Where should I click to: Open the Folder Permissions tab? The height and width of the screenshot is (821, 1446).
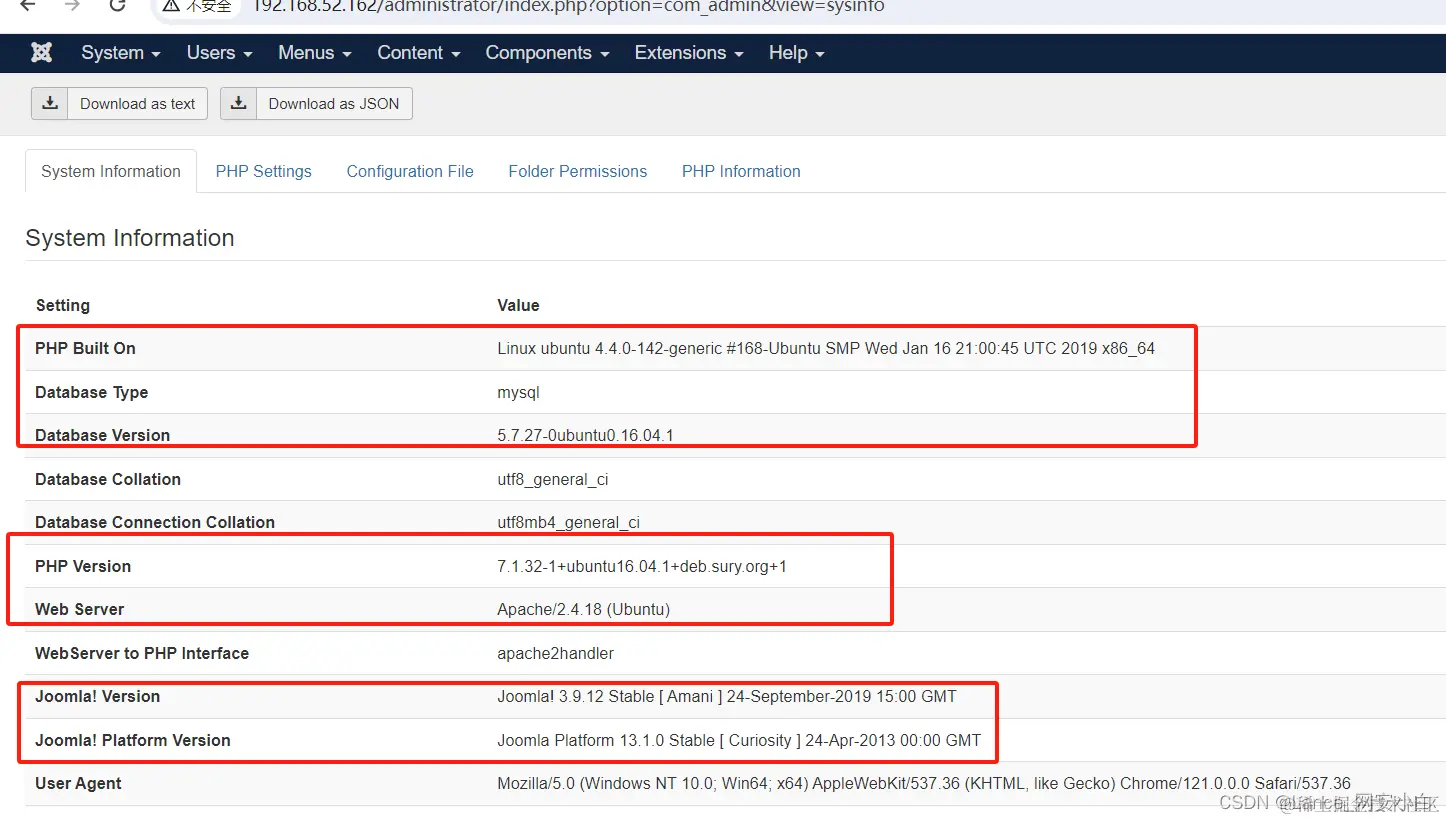coord(578,171)
